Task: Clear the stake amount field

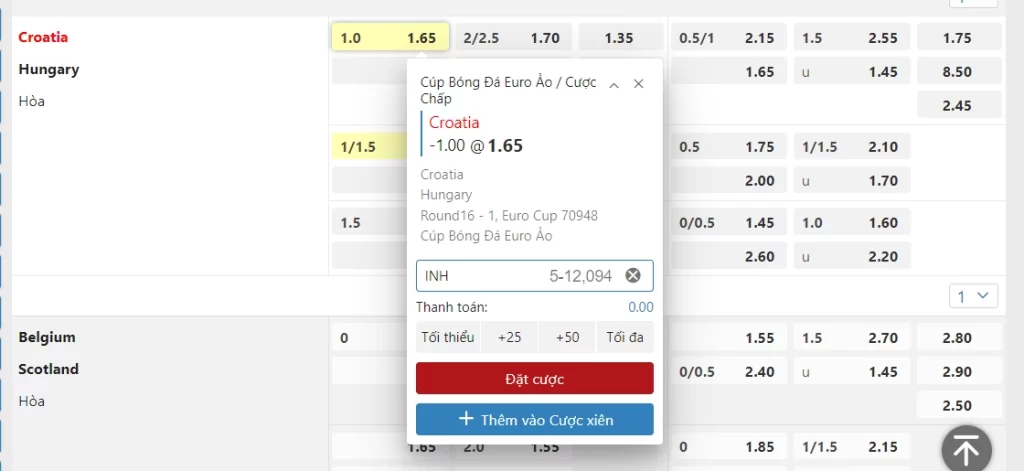Action: pos(633,276)
